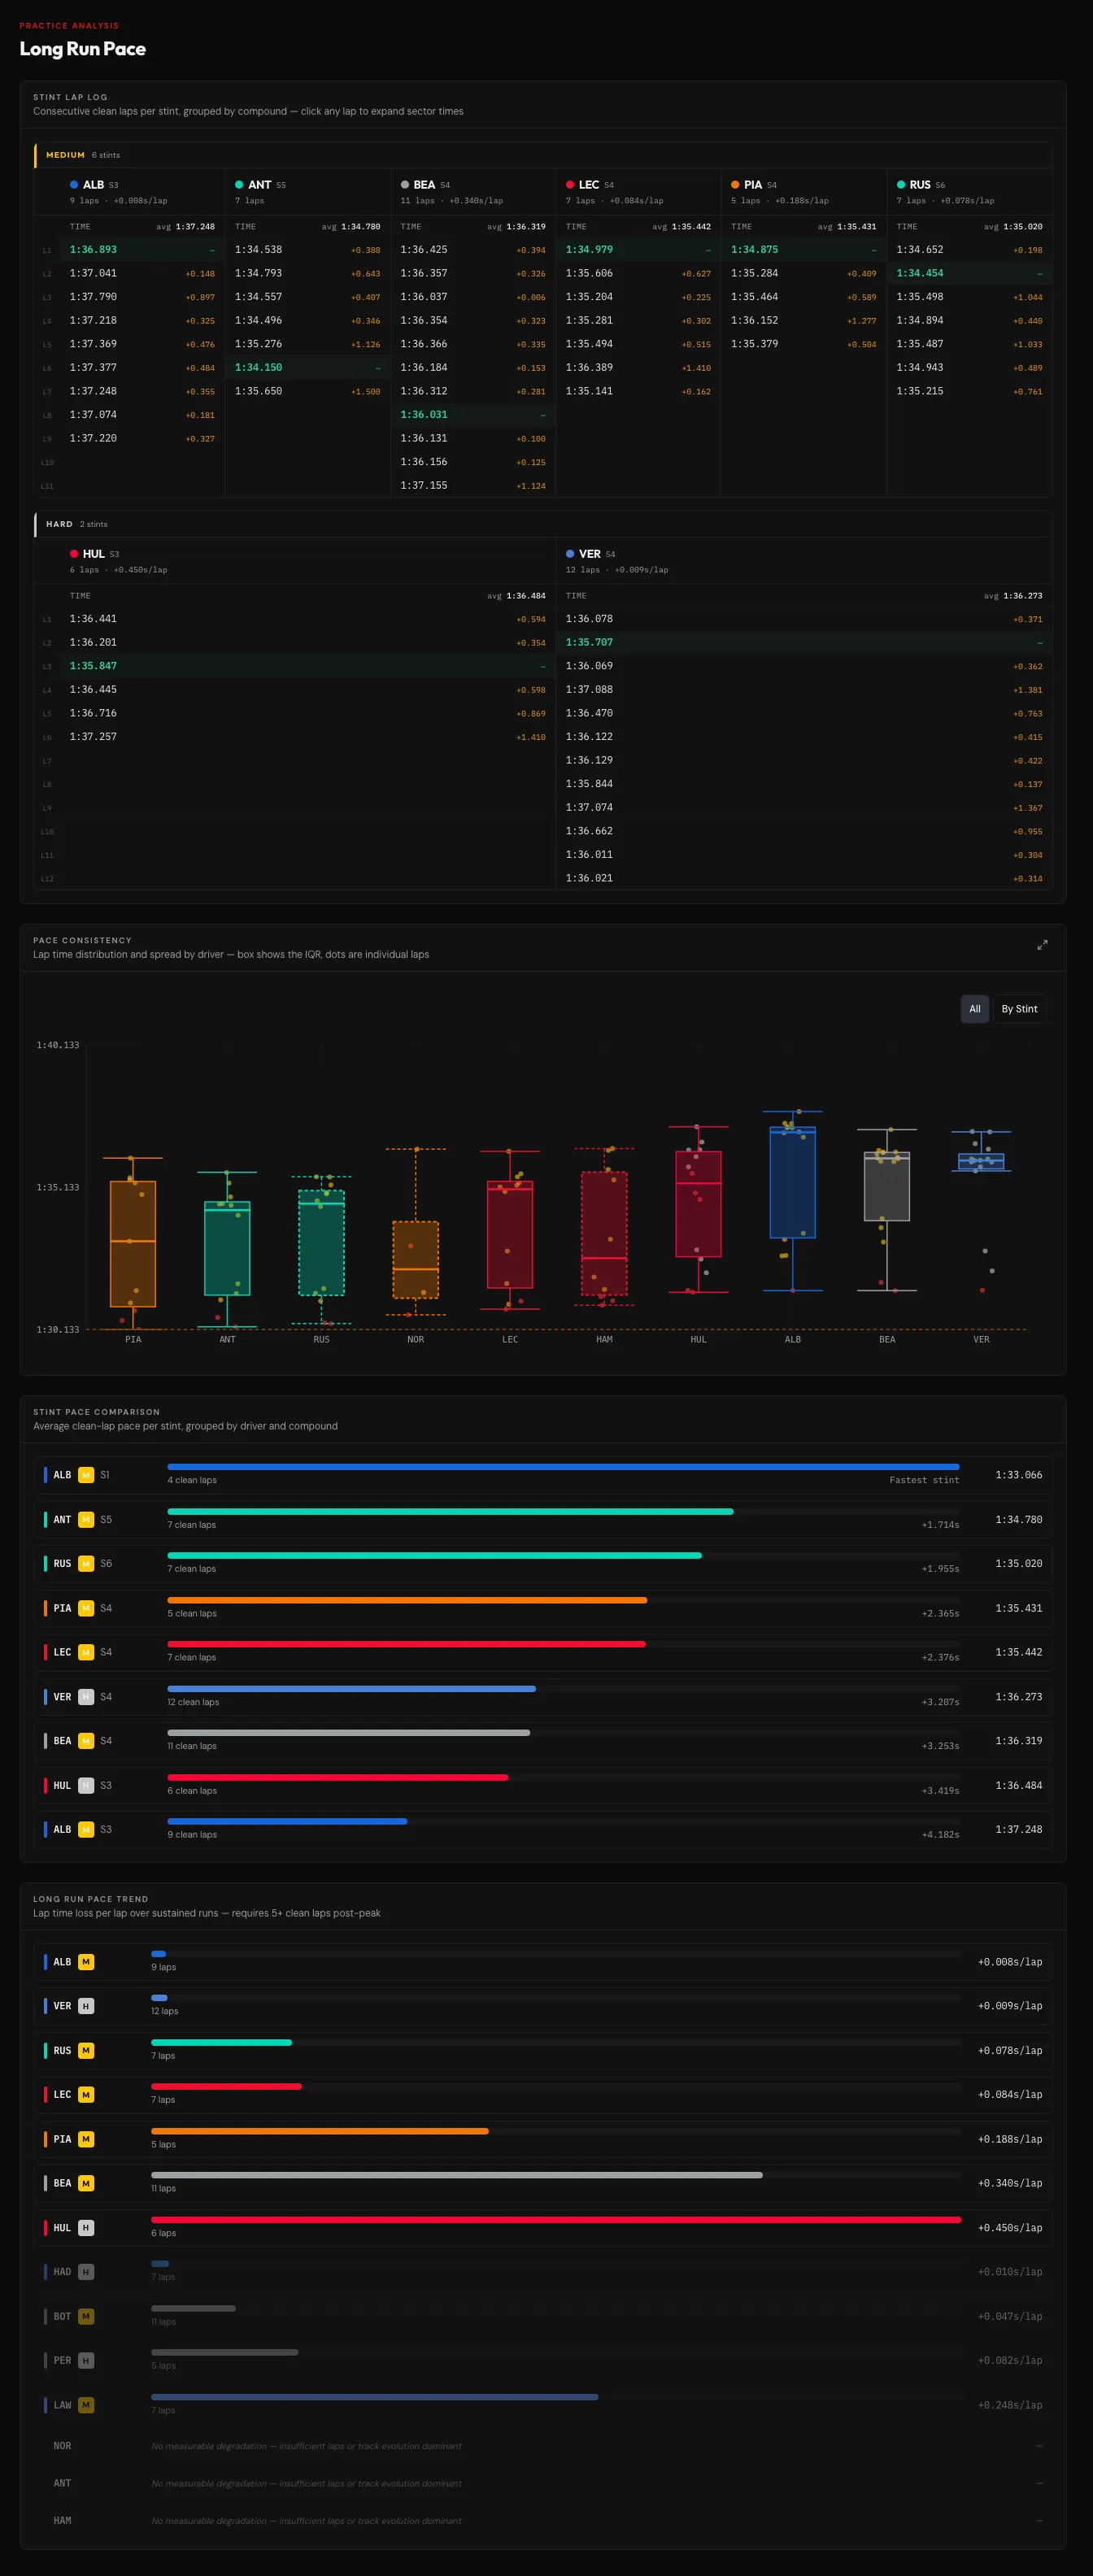Click PIA's orange dot in Medium stints header
Viewport: 1093px width, 2576px height.
[x=735, y=185]
